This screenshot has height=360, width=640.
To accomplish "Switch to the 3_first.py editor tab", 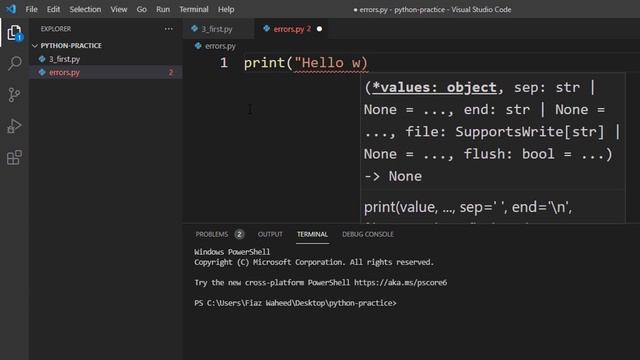I will [218, 29].
